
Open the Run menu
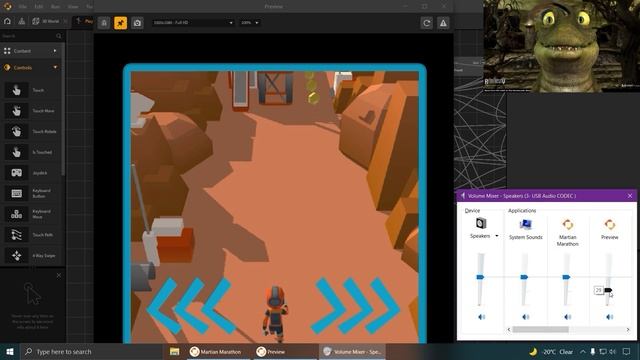click(x=56, y=7)
